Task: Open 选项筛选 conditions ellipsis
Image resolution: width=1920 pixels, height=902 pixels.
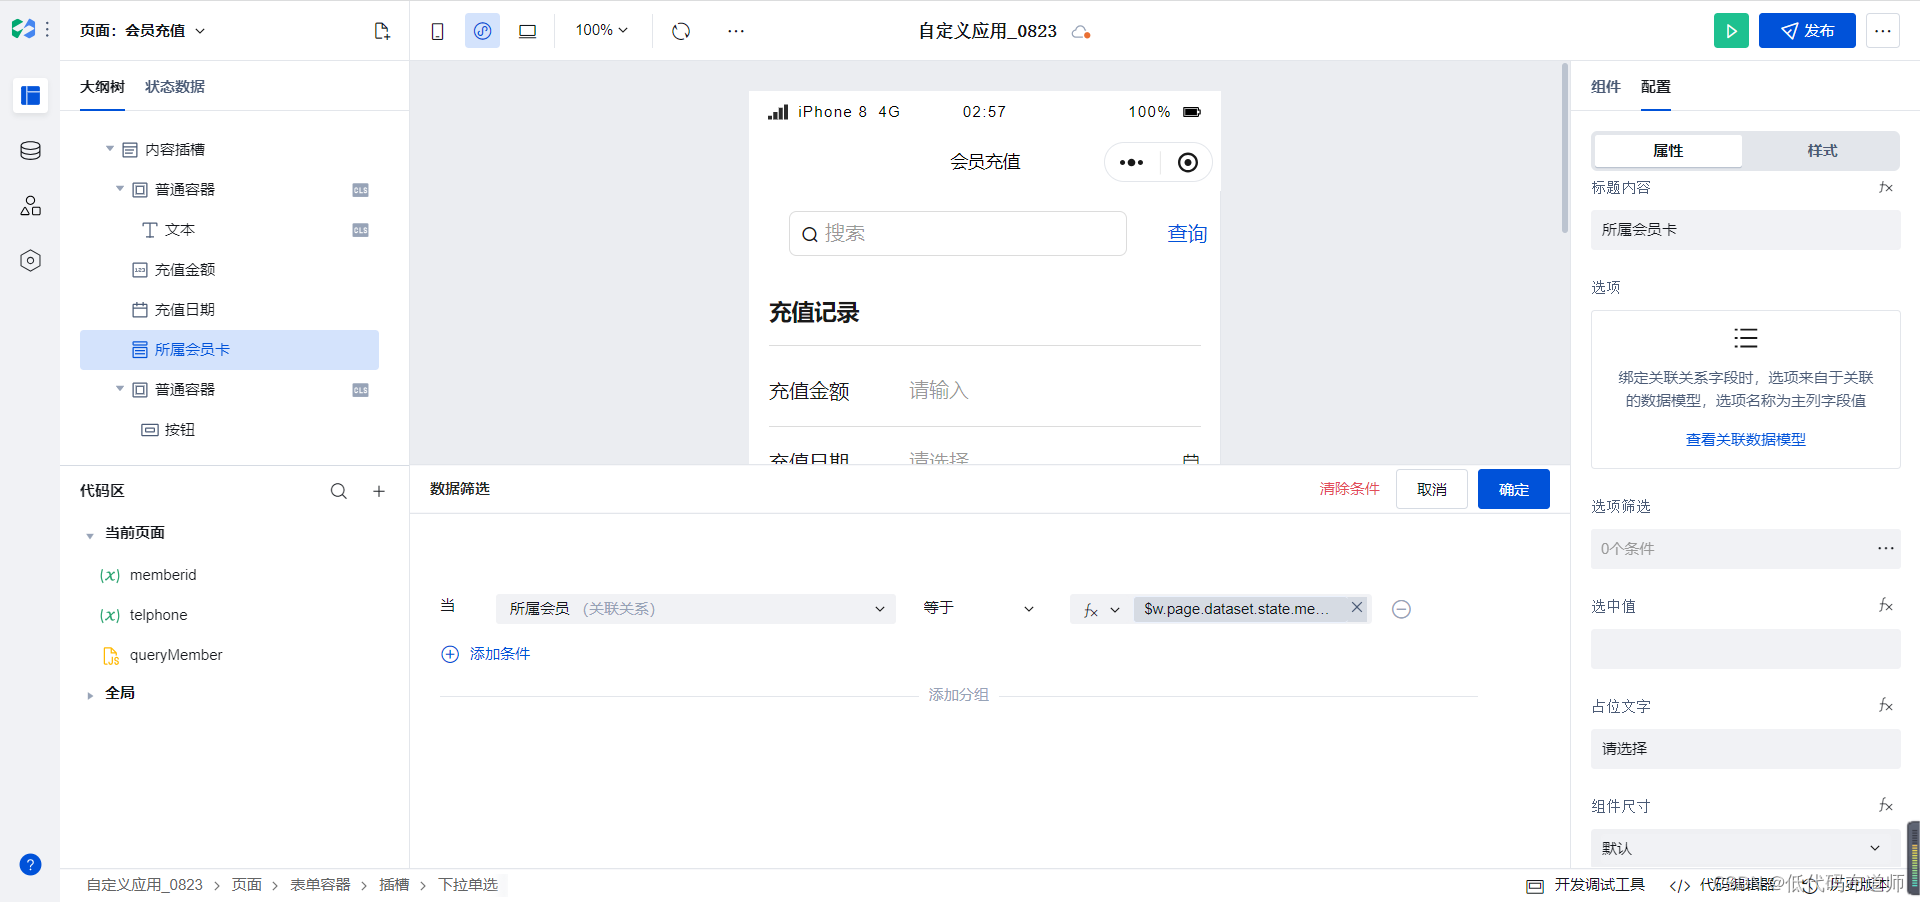Action: 1885,548
